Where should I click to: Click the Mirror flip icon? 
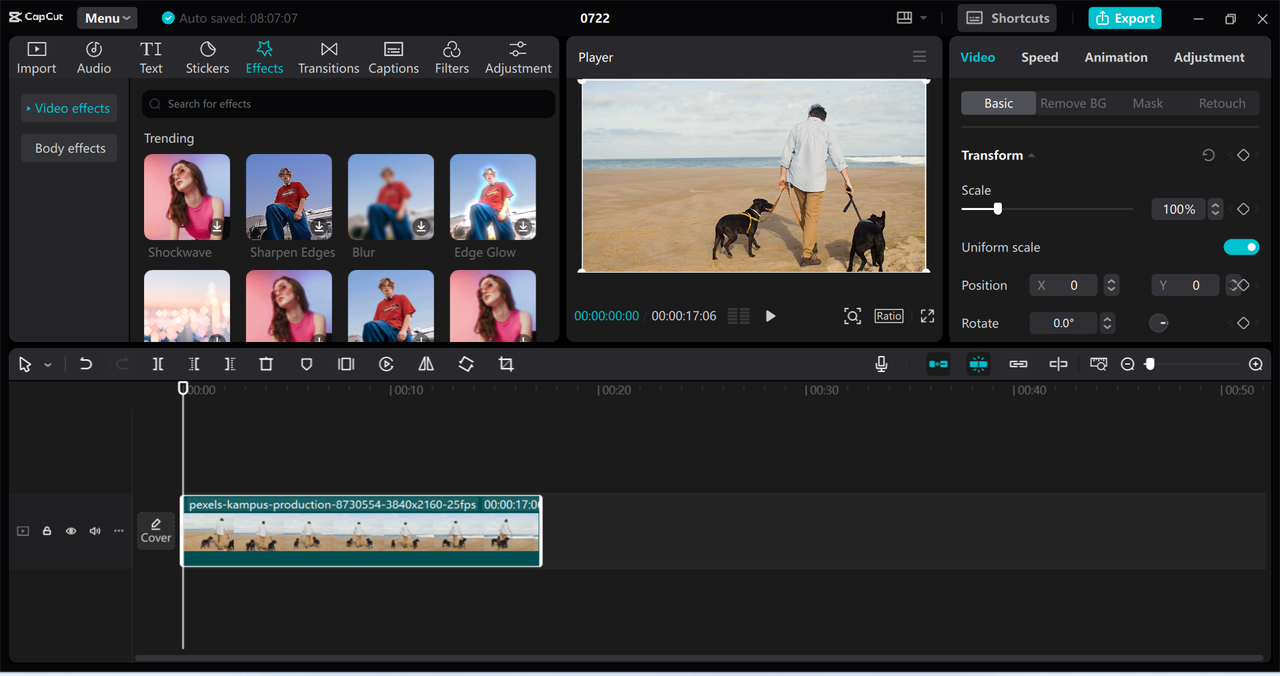click(x=426, y=364)
